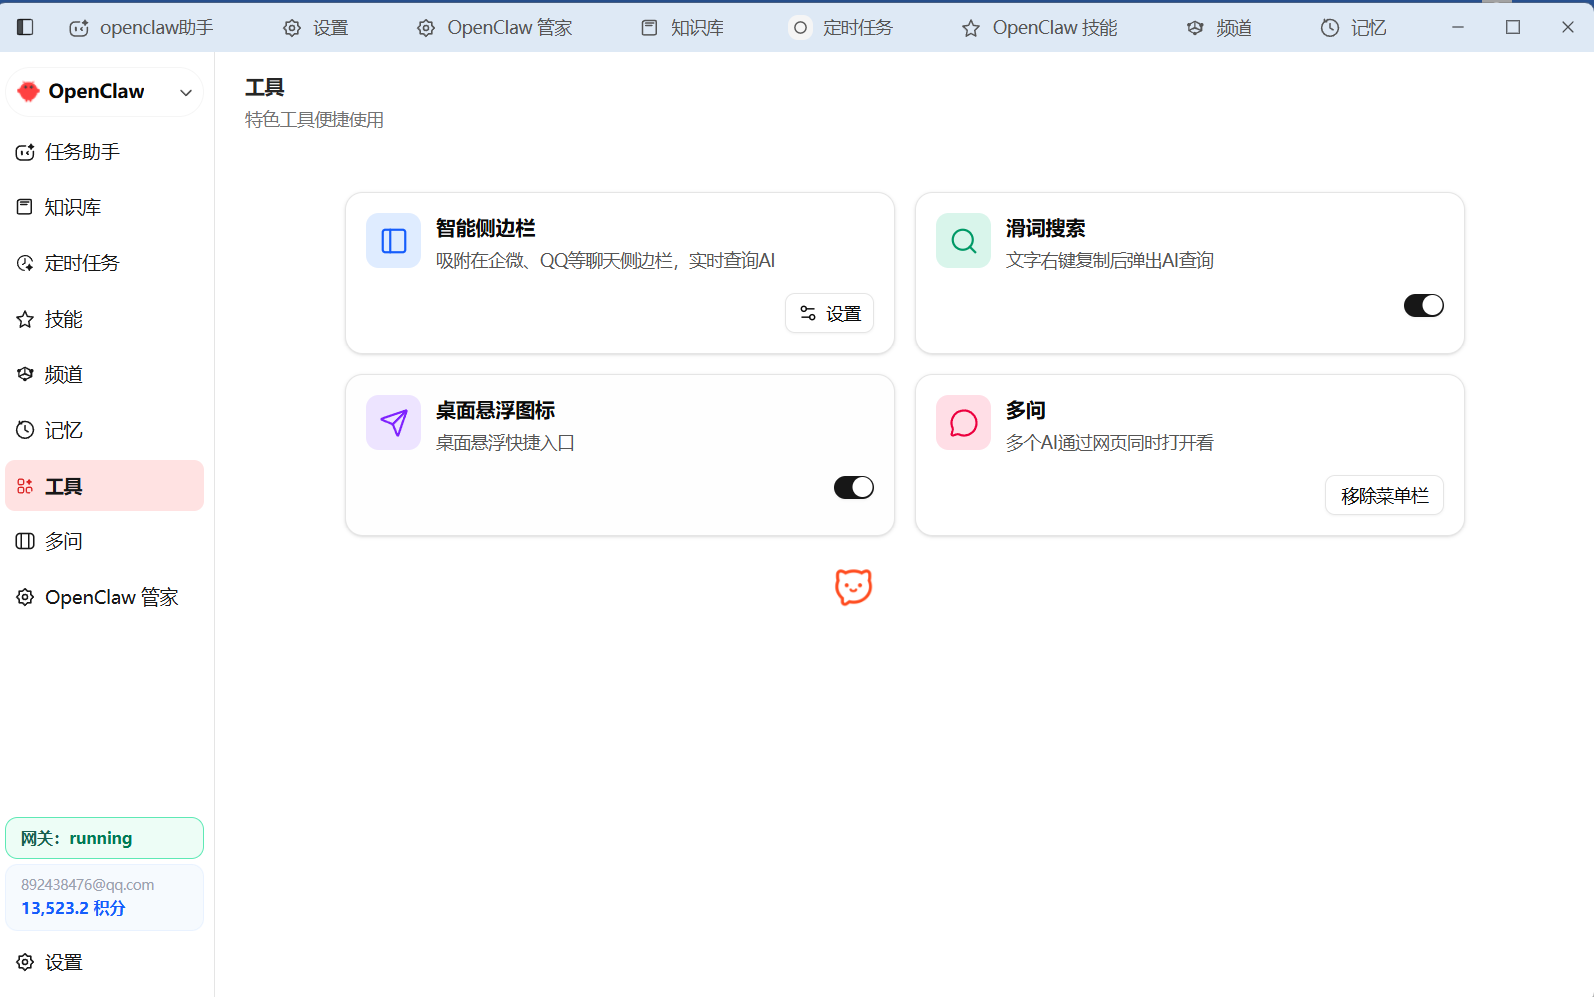Image resolution: width=1594 pixels, height=997 pixels.
Task: Click the 13,523.2 积分 balance
Action: click(x=74, y=908)
